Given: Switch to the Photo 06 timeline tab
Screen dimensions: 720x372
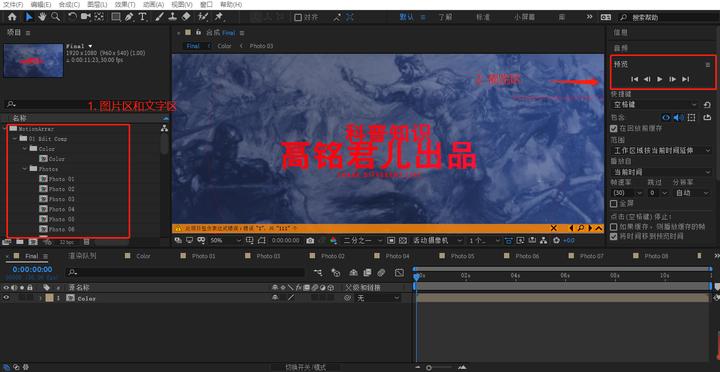Looking at the screenshot, I should point(527,256).
